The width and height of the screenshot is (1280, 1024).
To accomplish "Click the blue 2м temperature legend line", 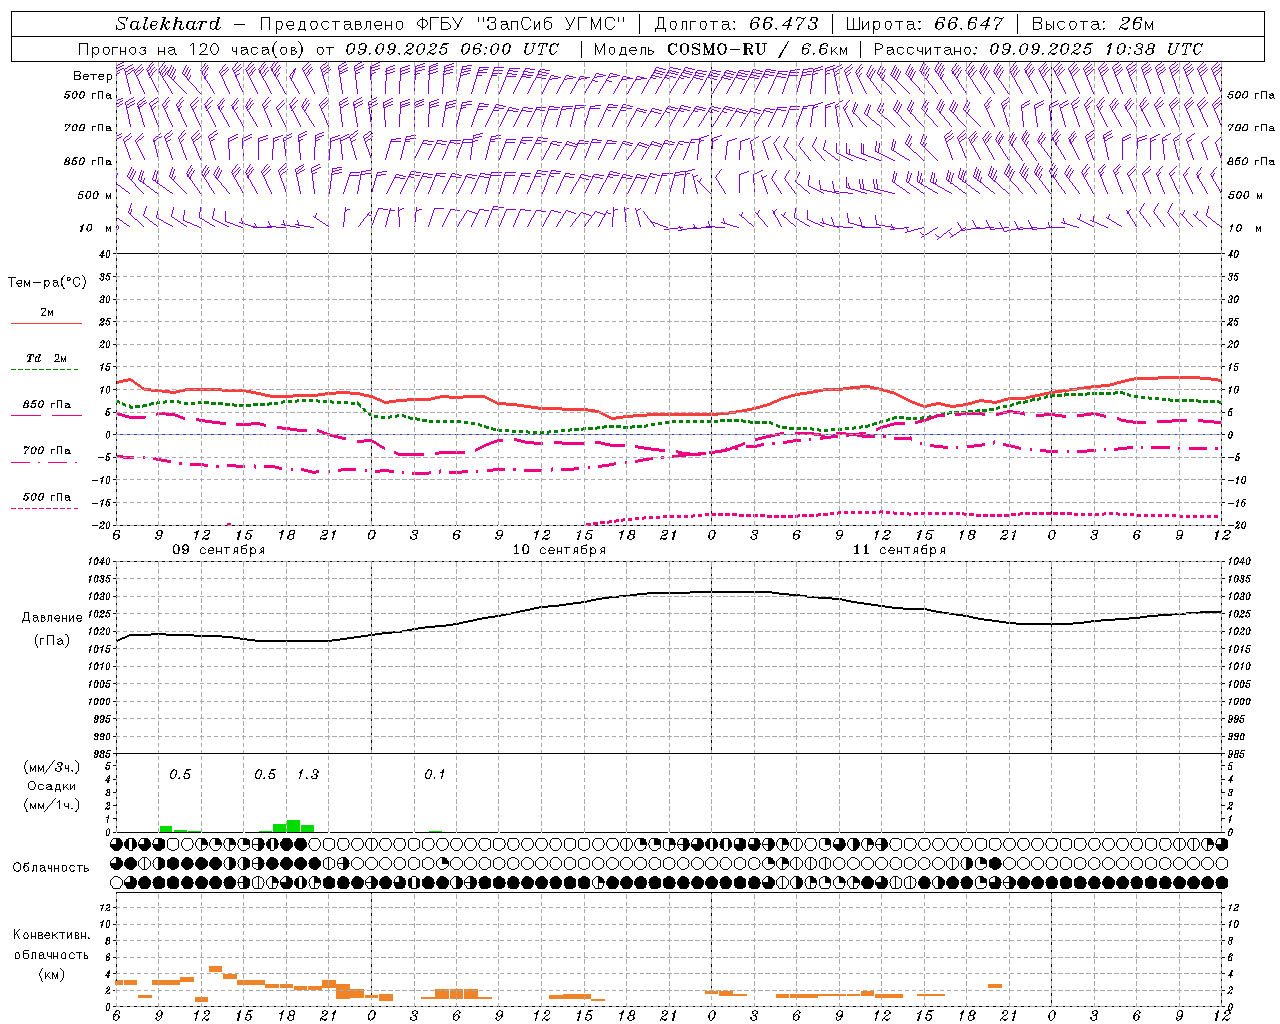I will (46, 323).
